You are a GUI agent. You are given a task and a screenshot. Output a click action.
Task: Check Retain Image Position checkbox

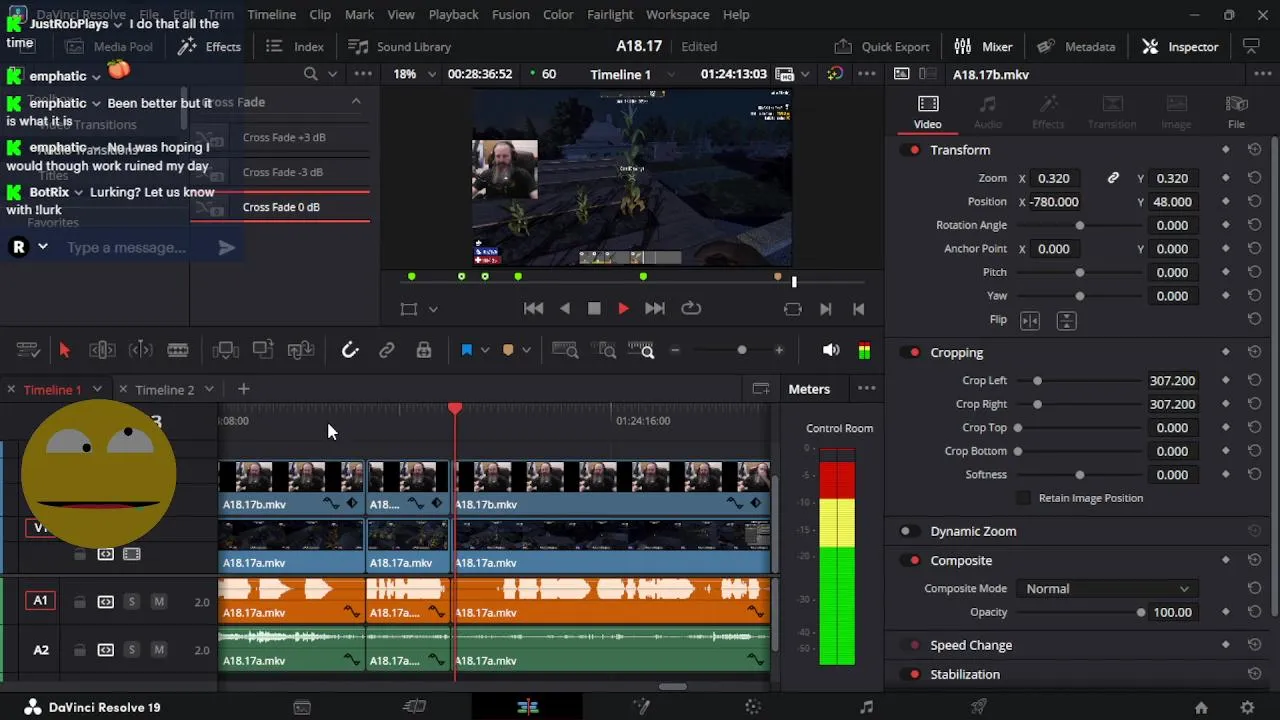point(1023,498)
